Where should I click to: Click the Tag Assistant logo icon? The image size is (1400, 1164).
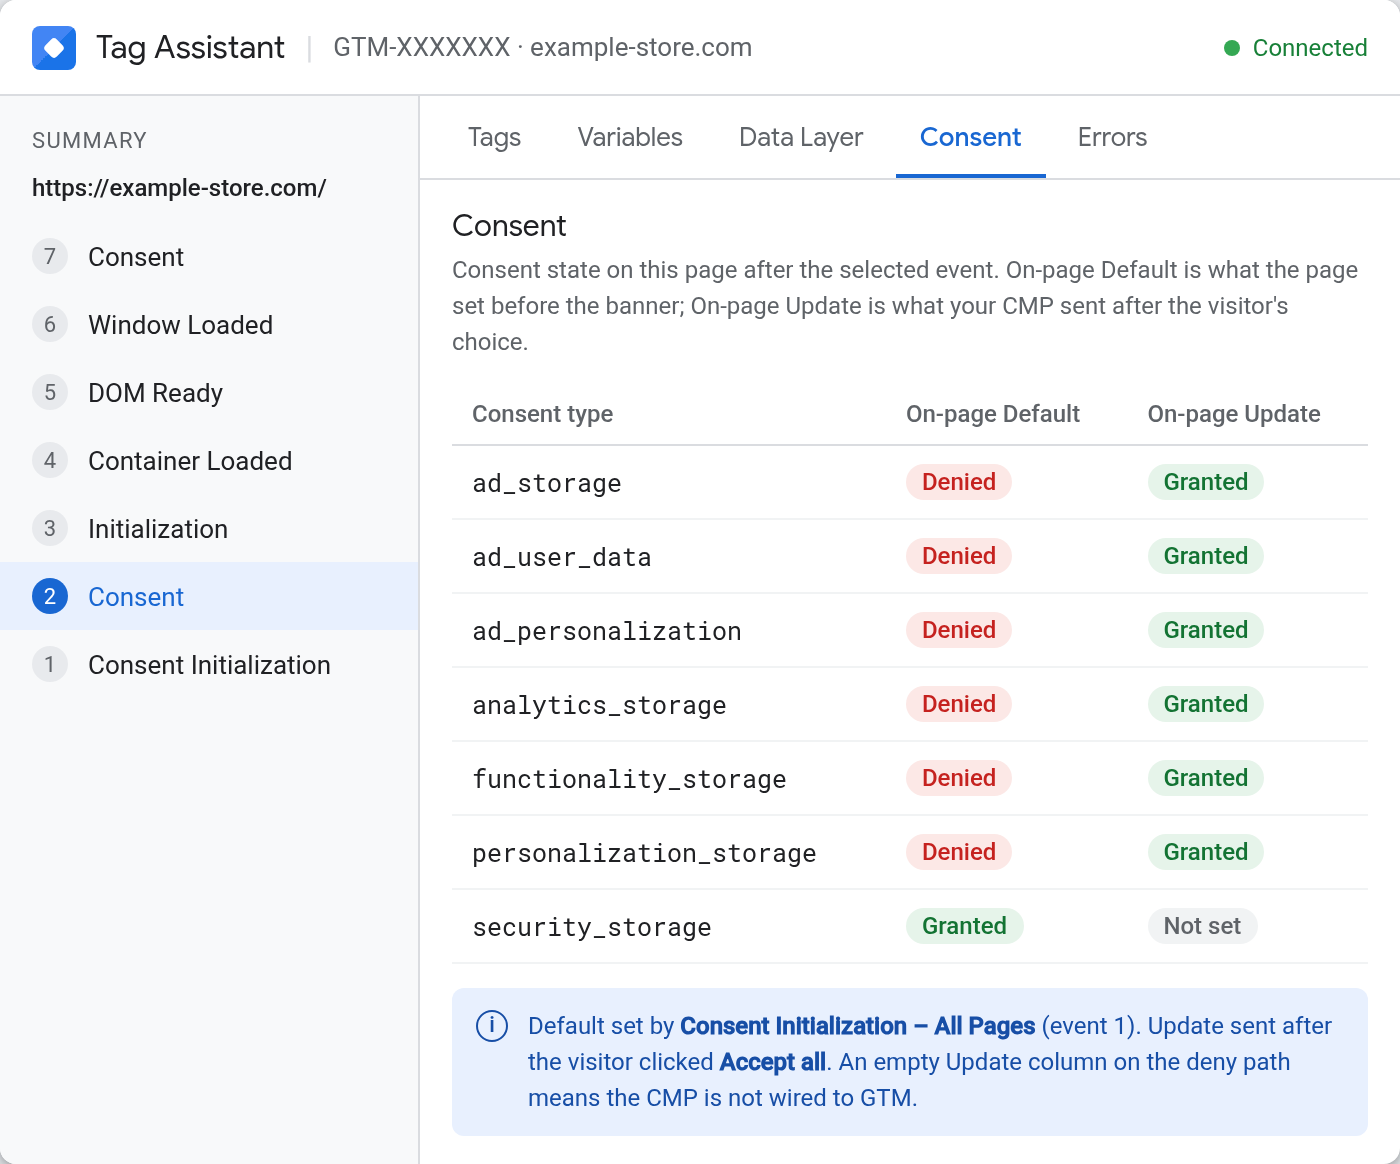pos(54,48)
